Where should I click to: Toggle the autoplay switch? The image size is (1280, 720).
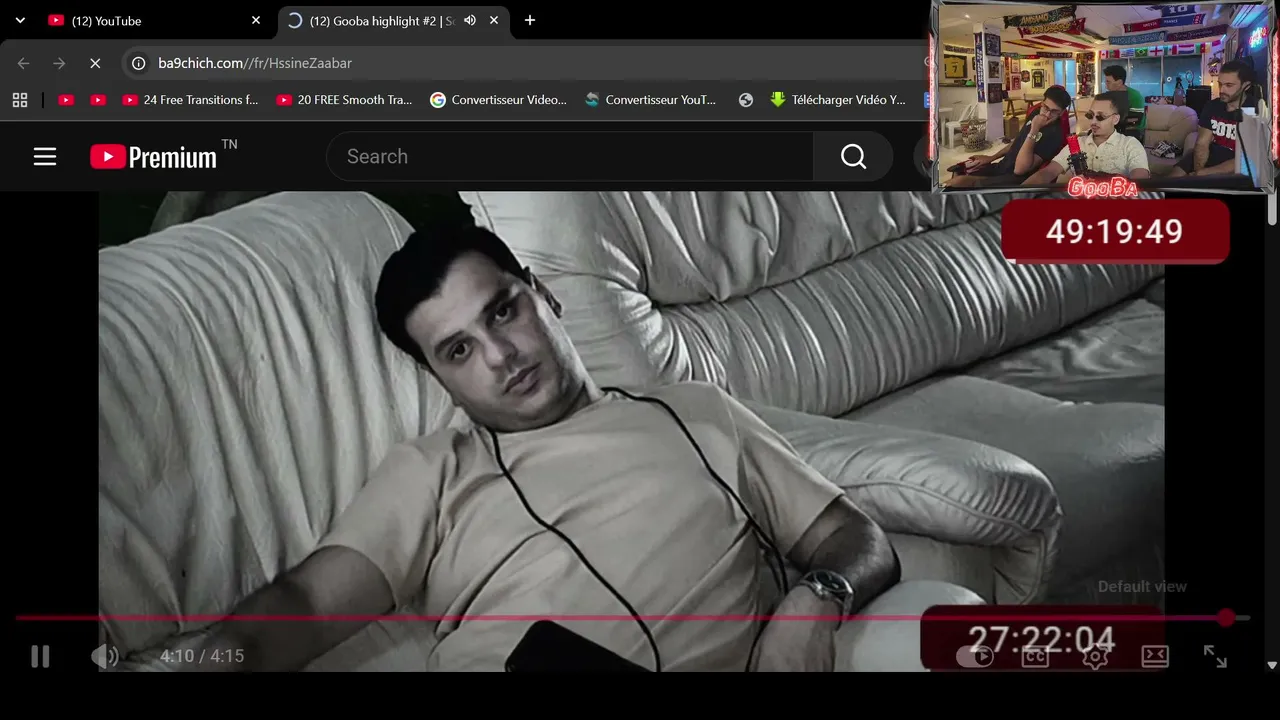tap(975, 656)
